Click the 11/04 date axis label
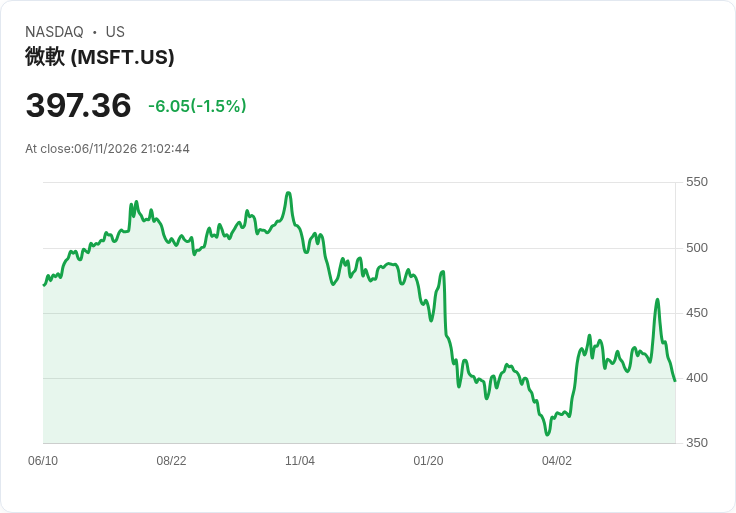736x513 pixels. [x=300, y=461]
